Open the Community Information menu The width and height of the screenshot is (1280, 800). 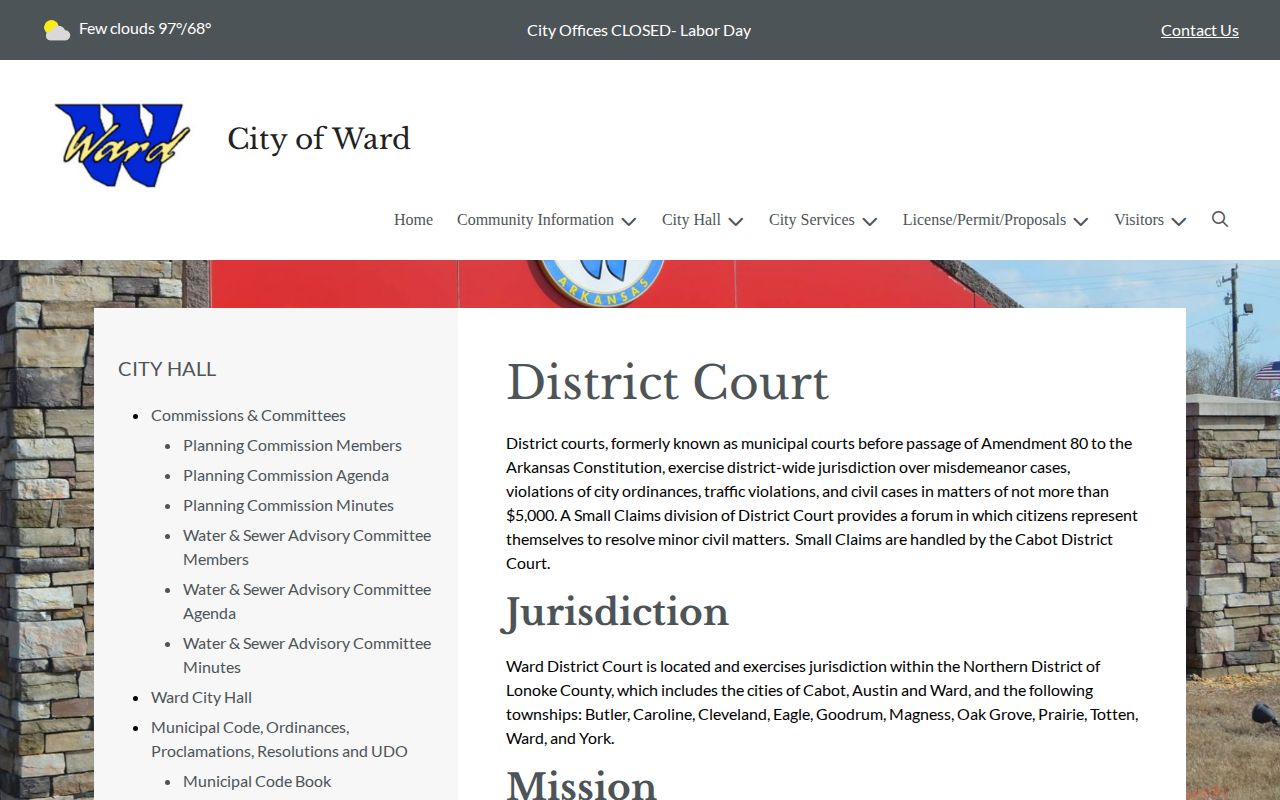[x=535, y=220]
